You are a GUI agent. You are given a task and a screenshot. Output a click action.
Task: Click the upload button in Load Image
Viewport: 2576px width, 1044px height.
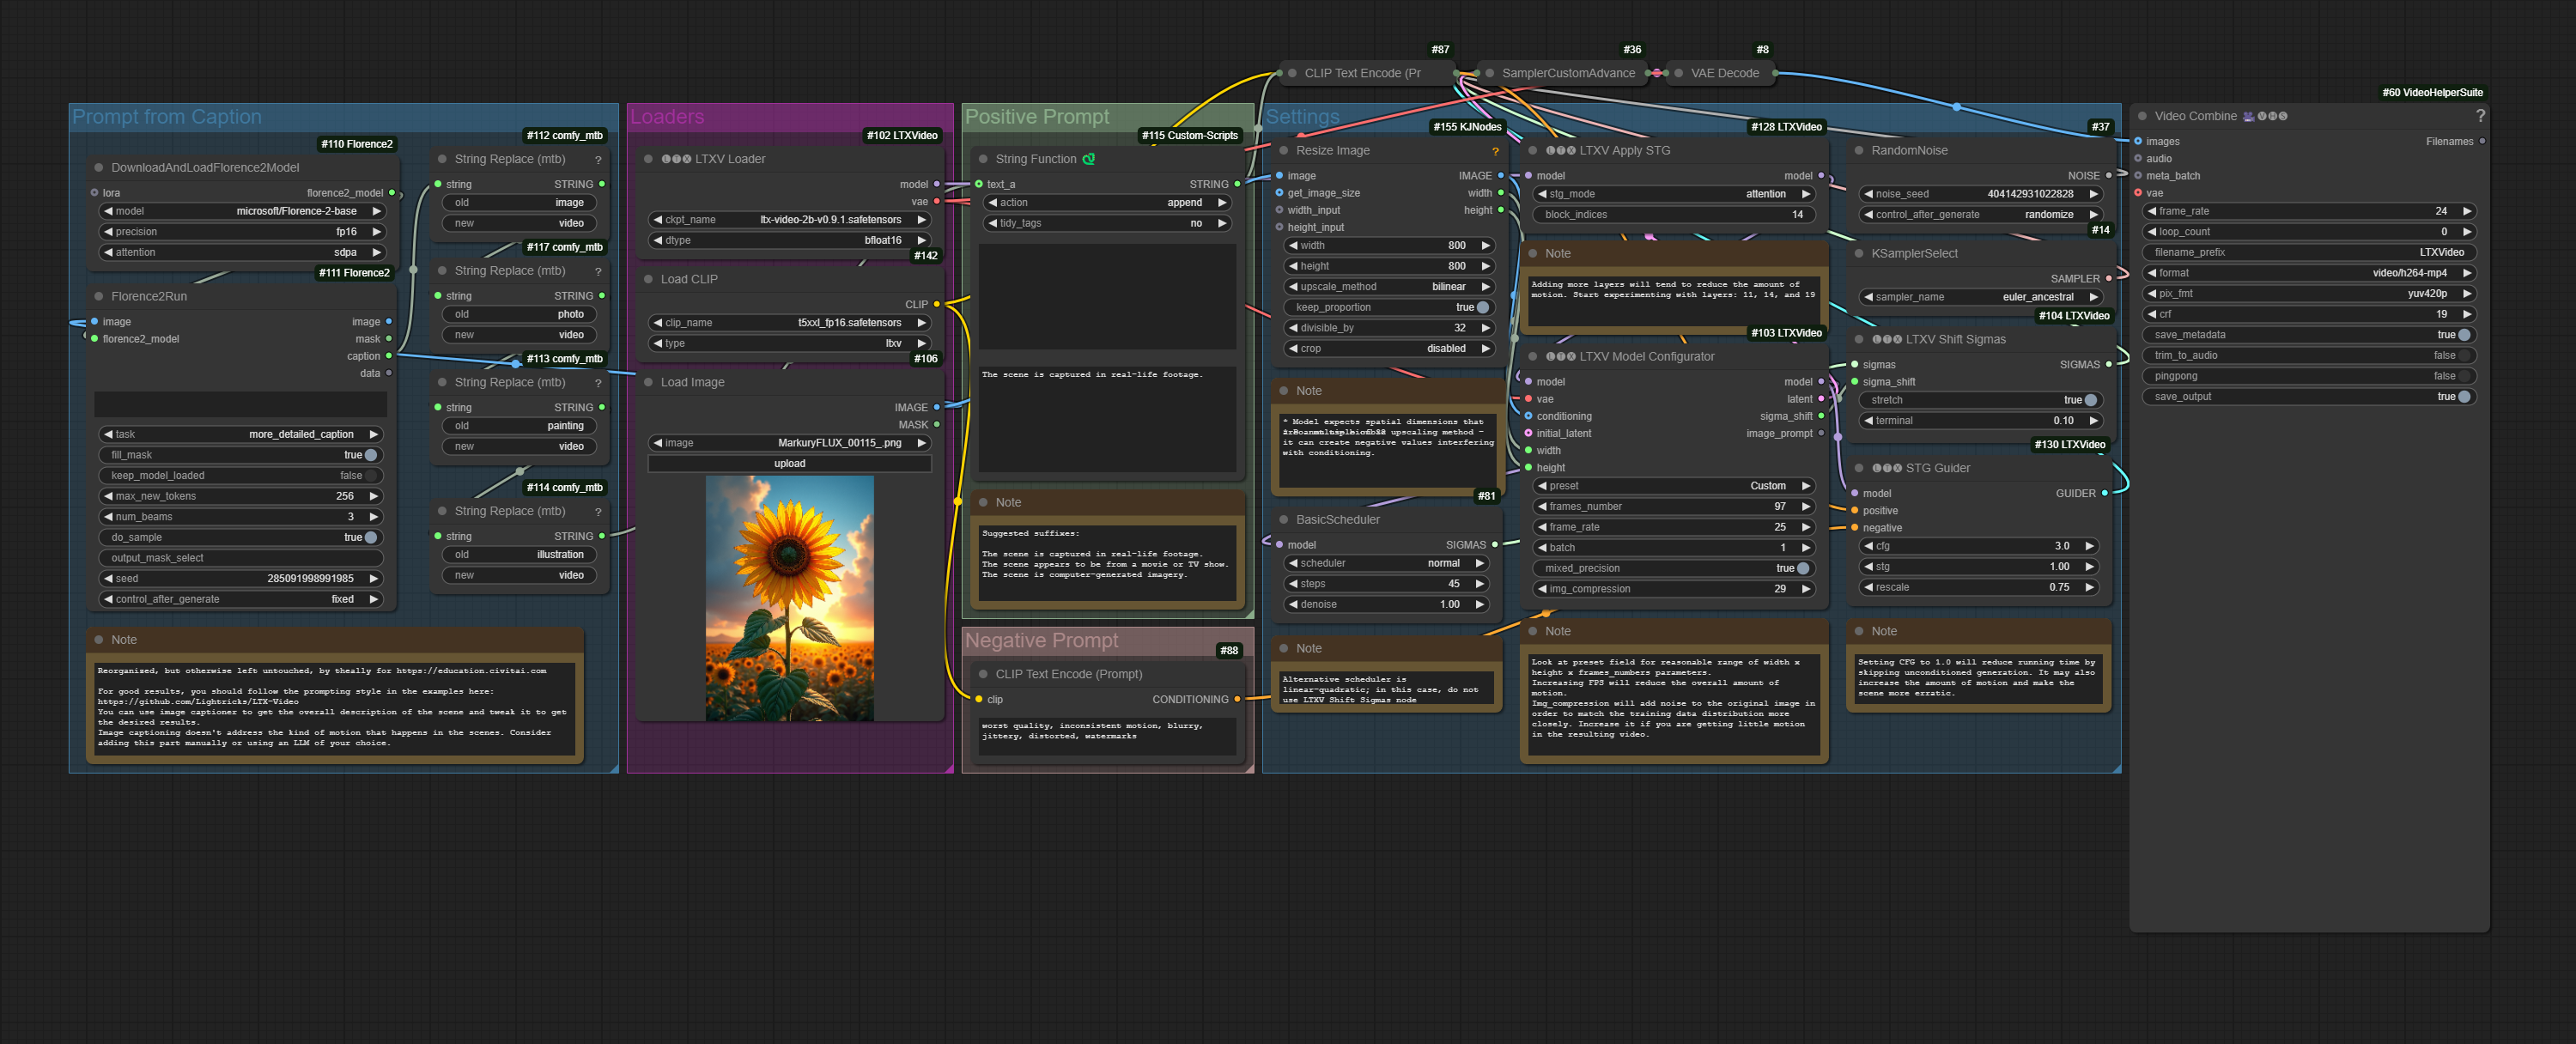point(789,464)
